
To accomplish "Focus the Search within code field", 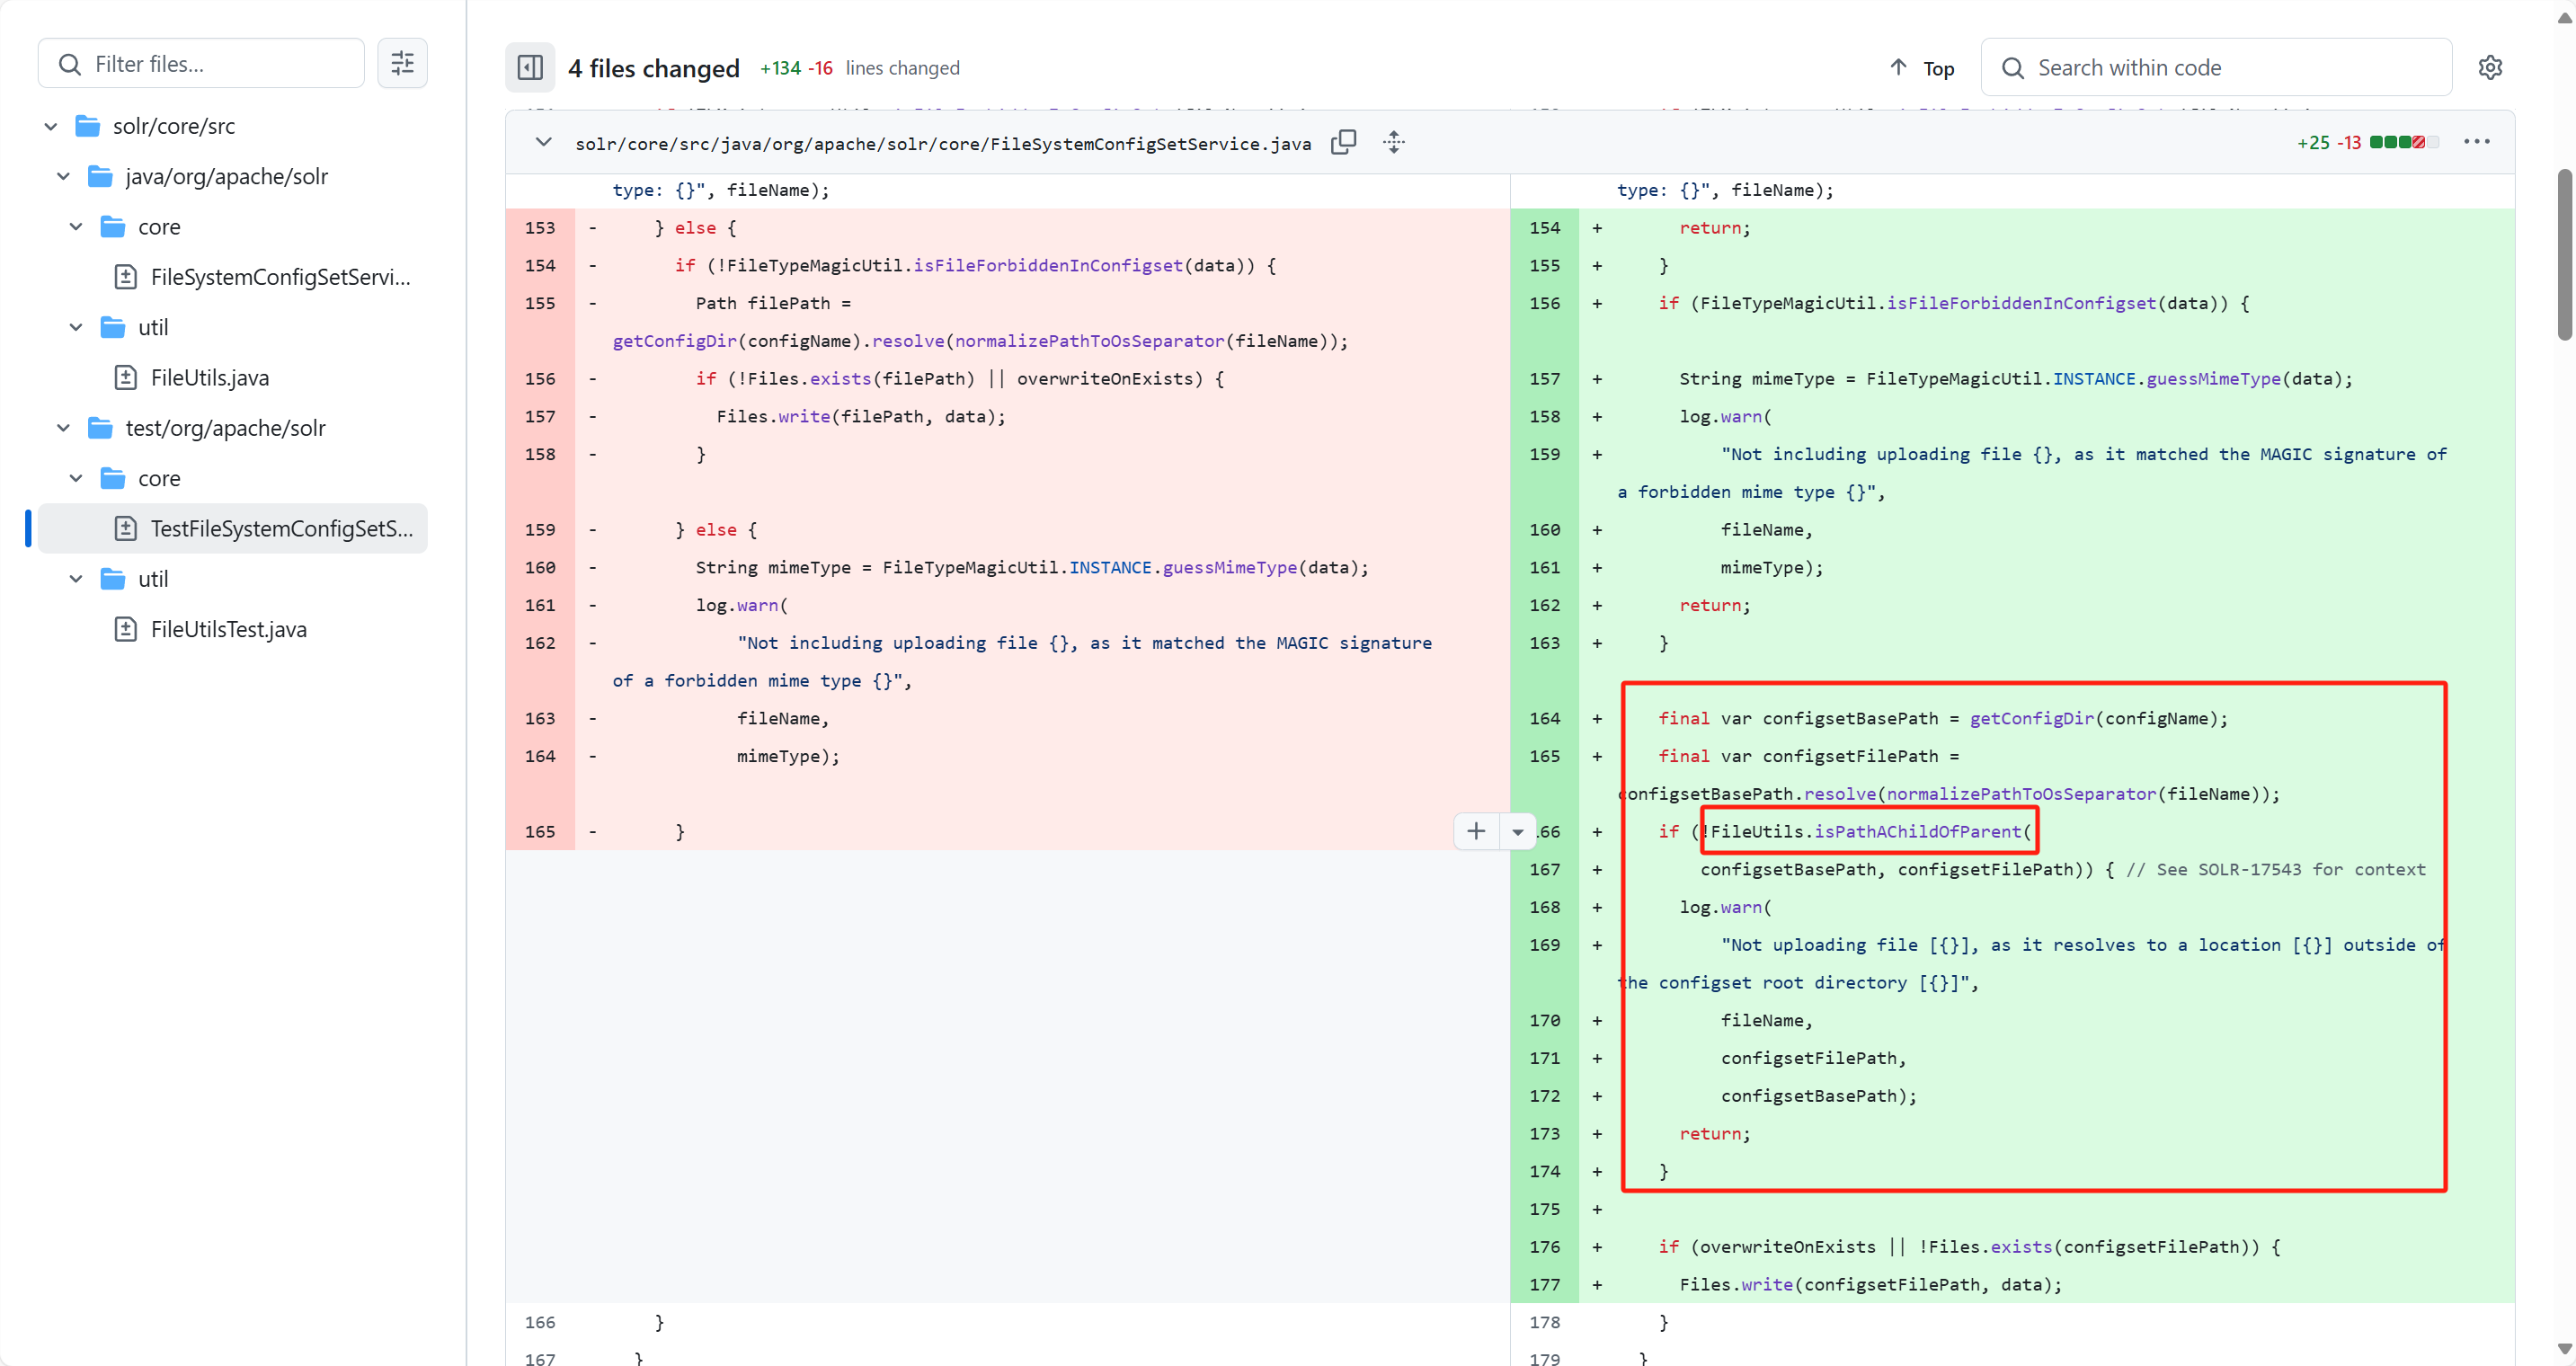I will pos(2216,67).
